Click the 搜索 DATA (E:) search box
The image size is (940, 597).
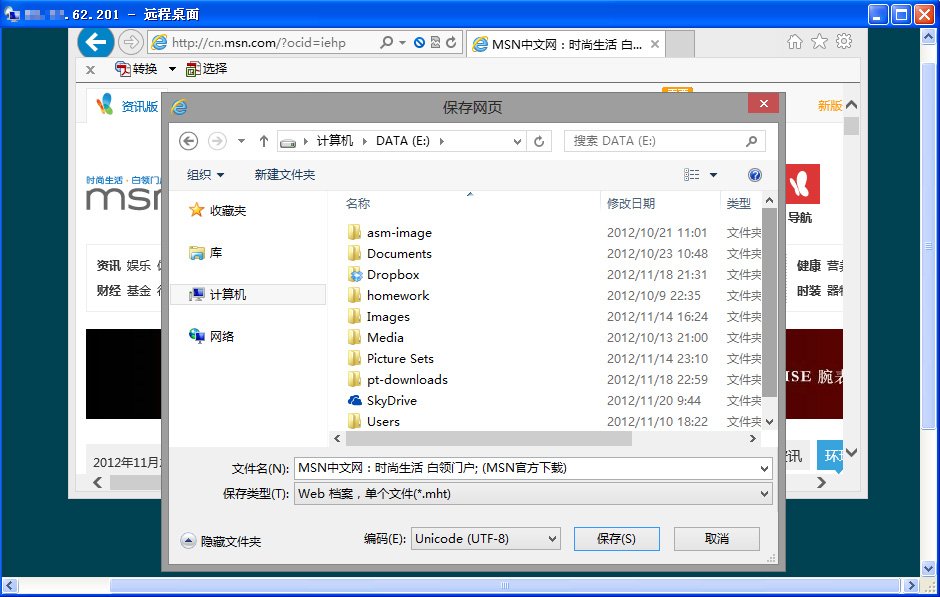click(664, 141)
